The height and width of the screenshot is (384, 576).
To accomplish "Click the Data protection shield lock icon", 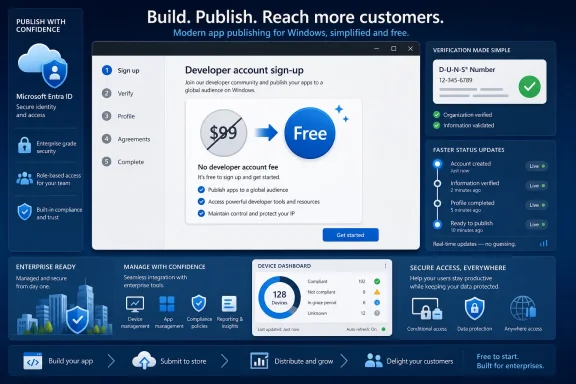I will click(474, 308).
